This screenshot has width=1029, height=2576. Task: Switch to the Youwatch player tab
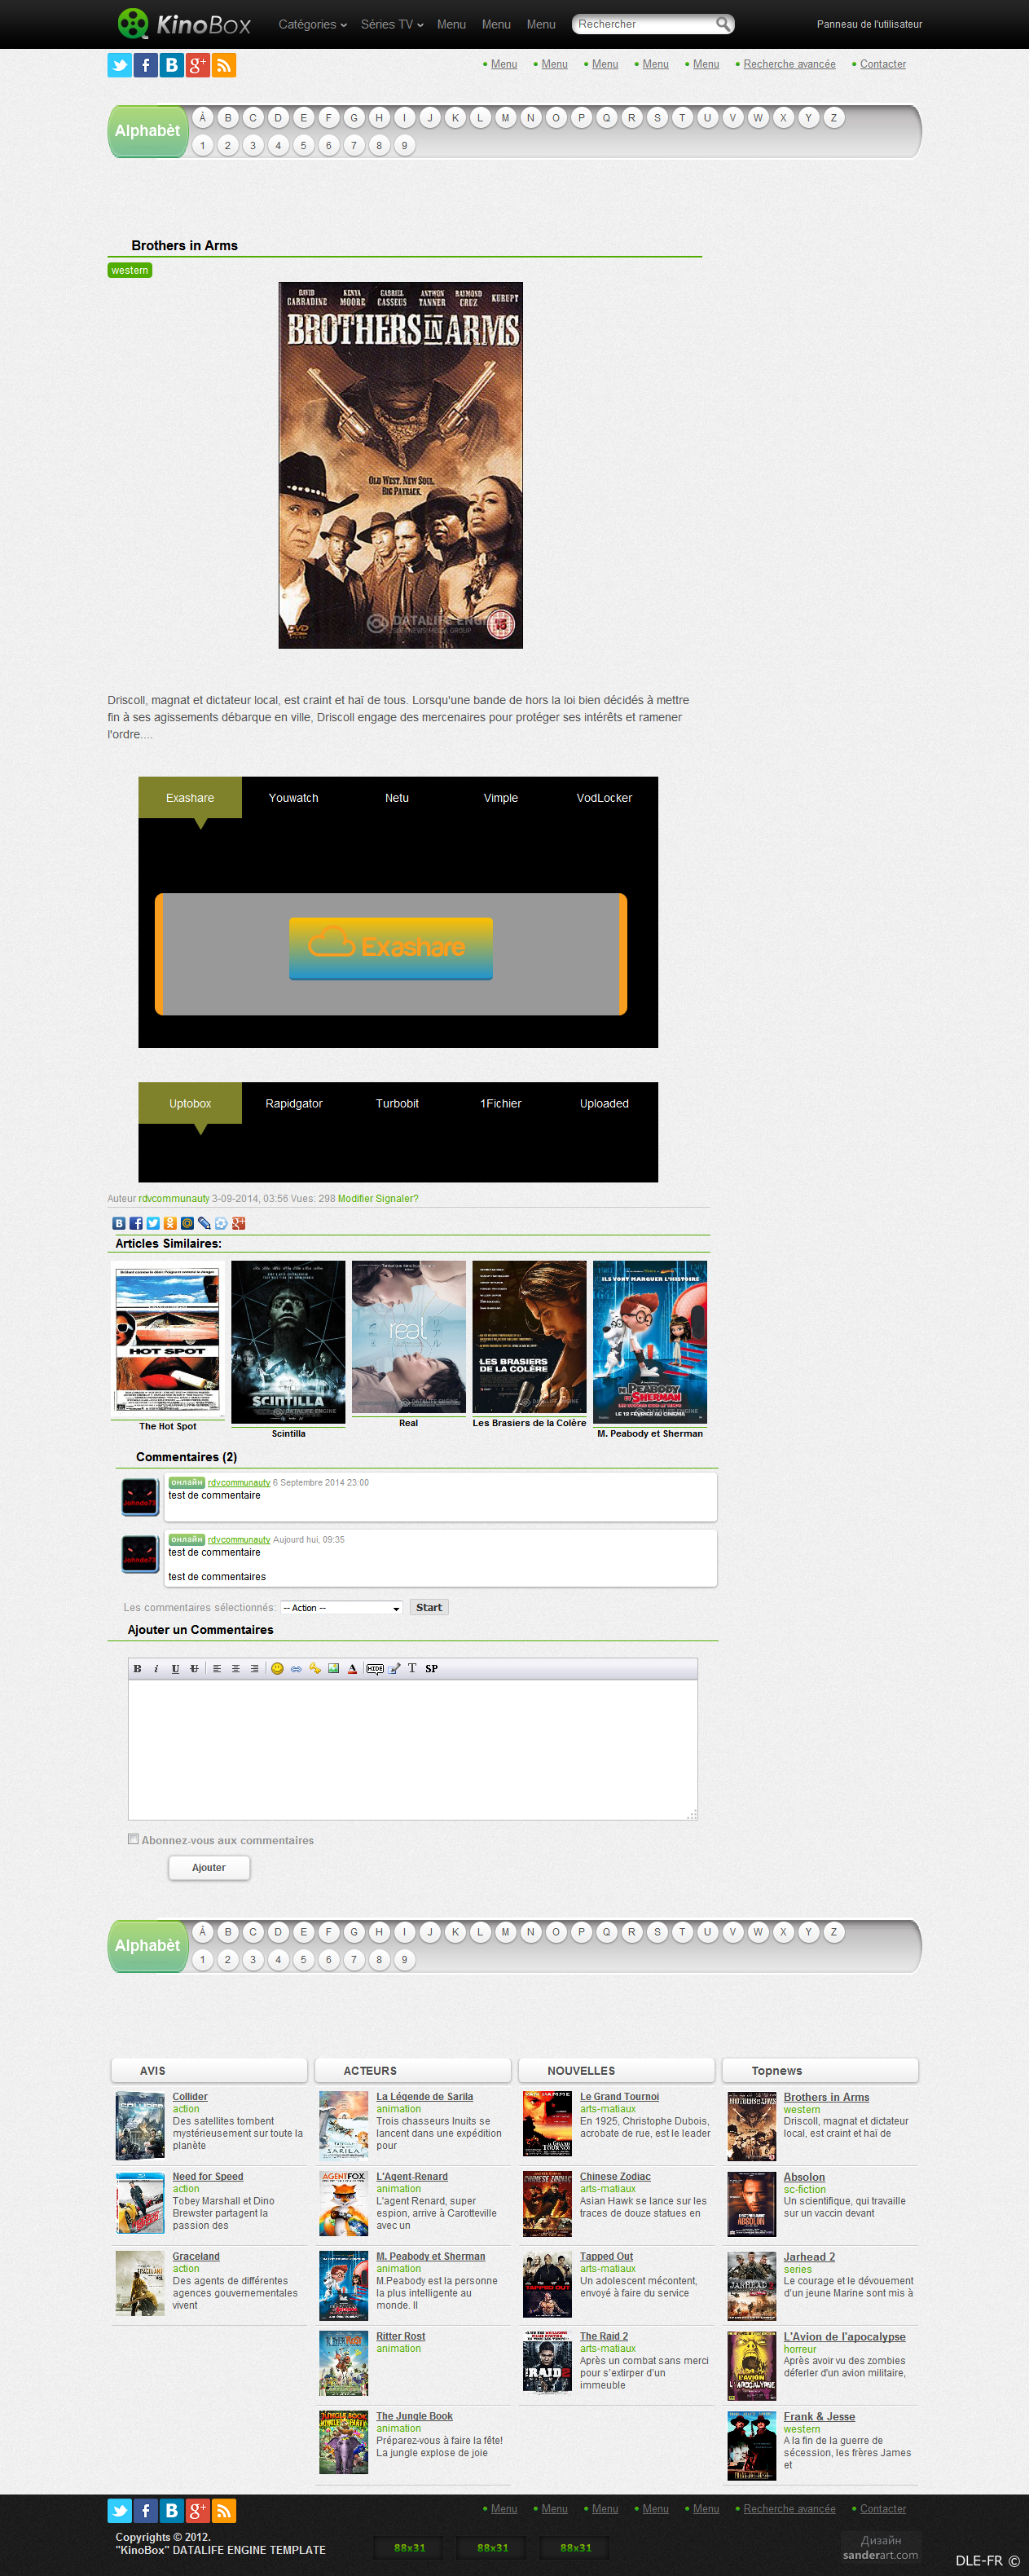[293, 798]
